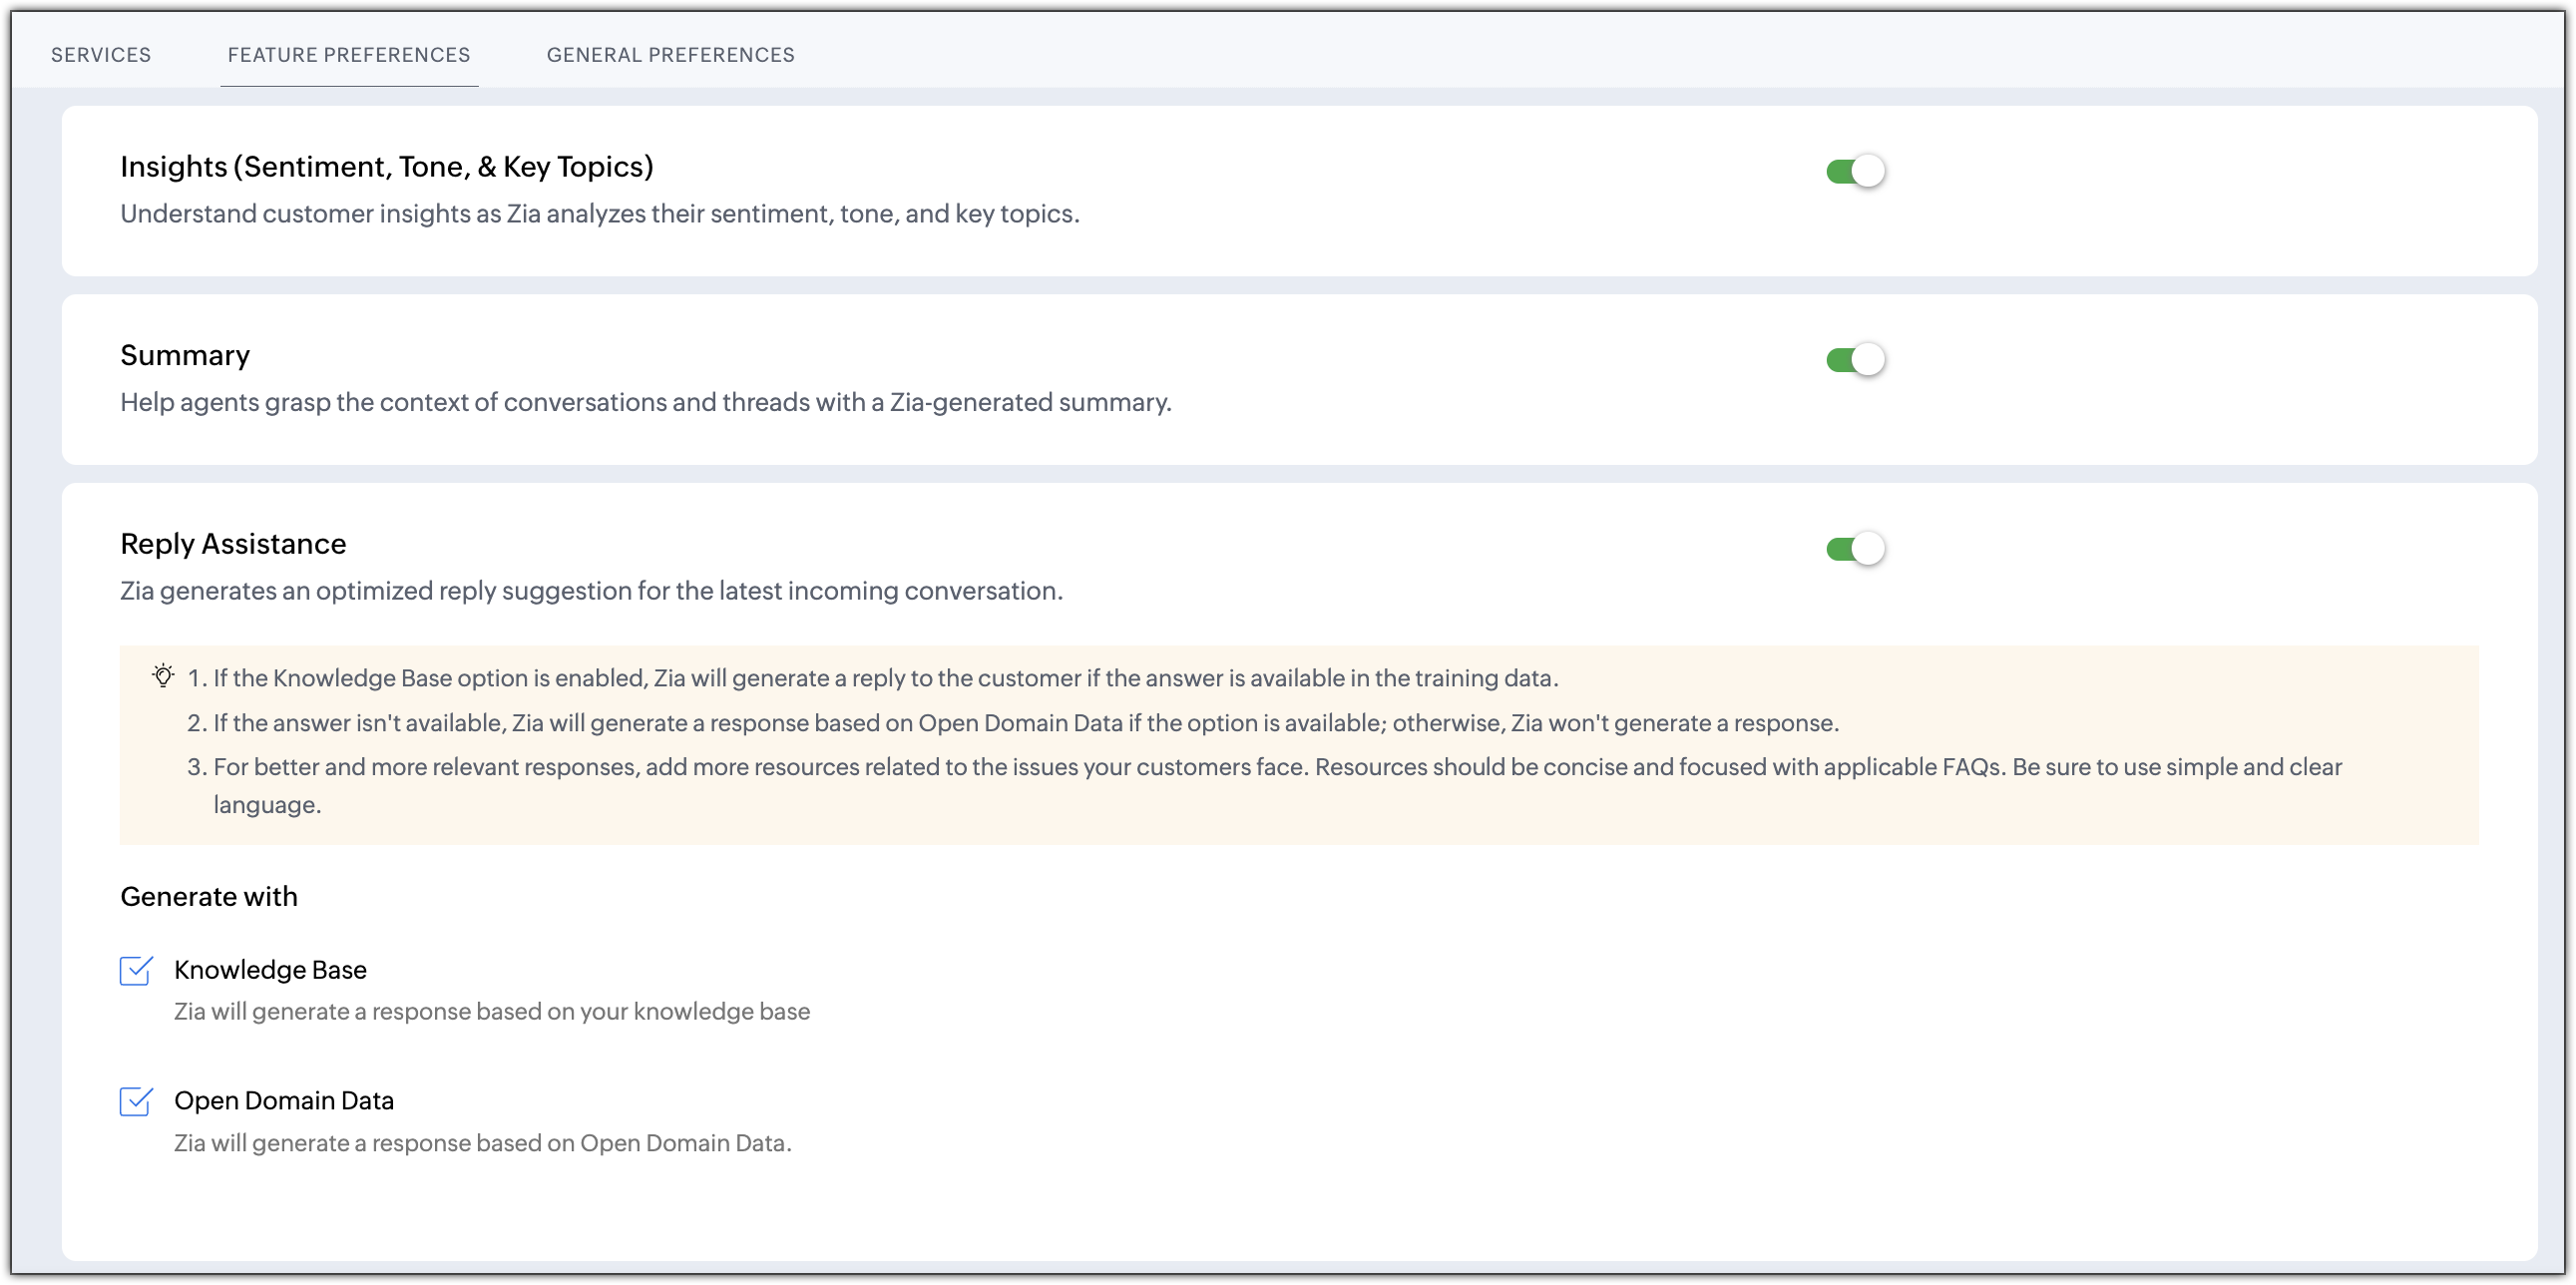Switch to the Services tab
Viewport: 2576px width, 1285px height.
101,55
